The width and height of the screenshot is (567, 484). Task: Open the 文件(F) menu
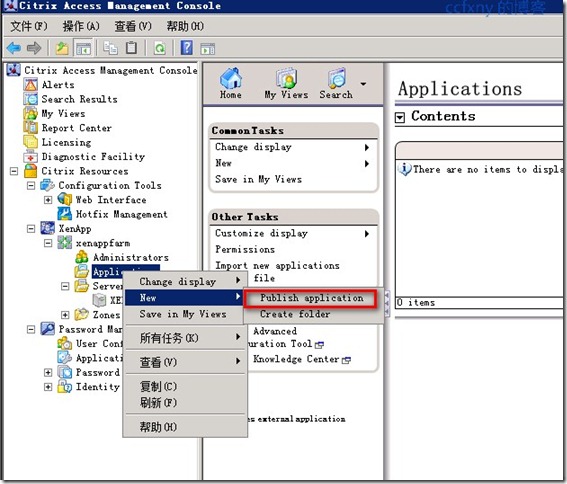pyautogui.click(x=29, y=26)
